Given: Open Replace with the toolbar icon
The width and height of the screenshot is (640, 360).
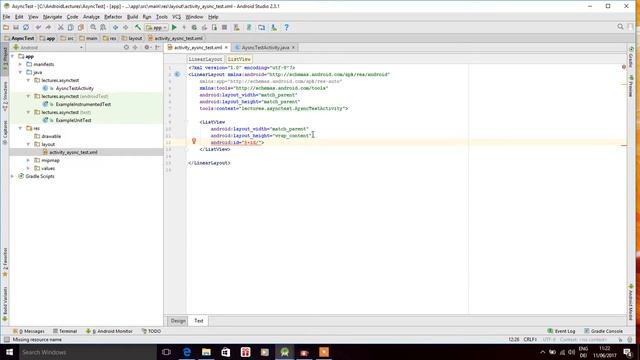Looking at the screenshot, I should 103,27.
